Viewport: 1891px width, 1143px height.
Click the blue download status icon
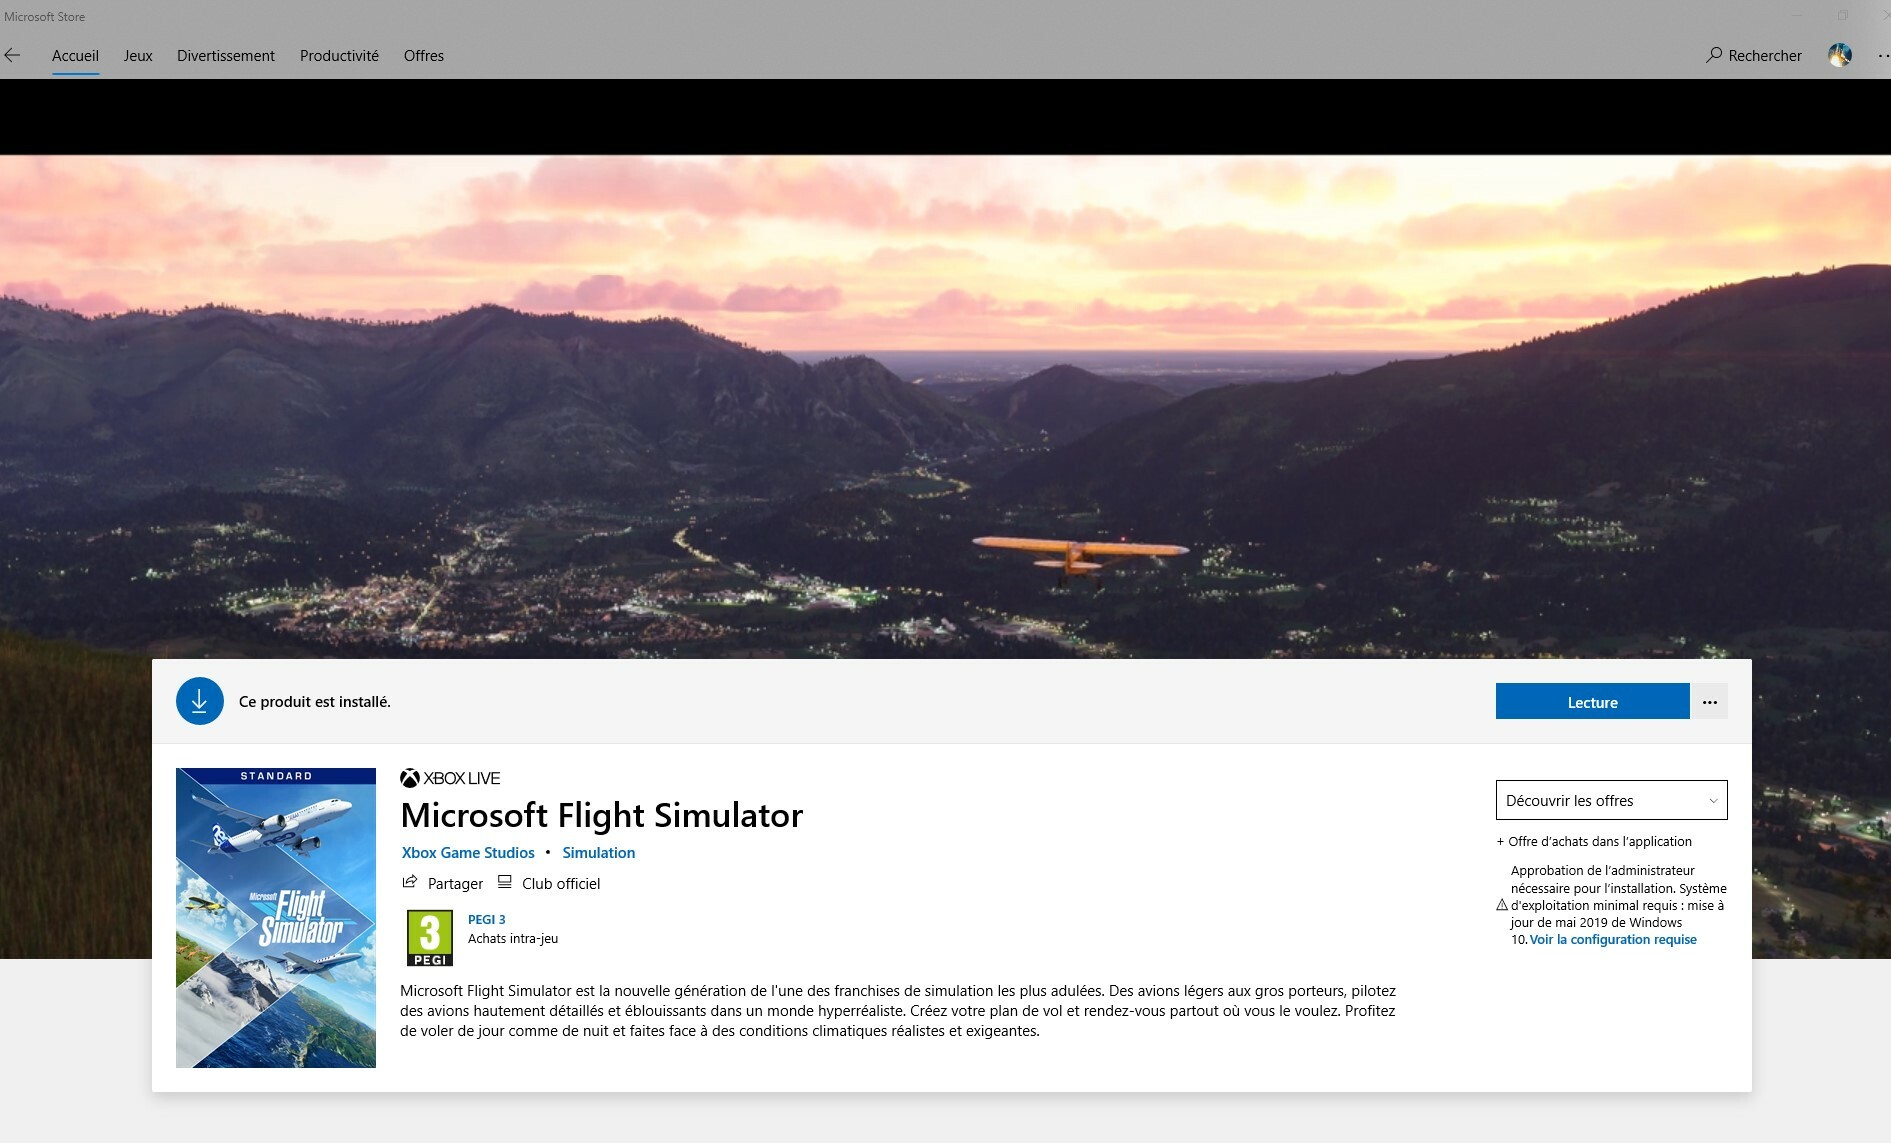click(200, 701)
